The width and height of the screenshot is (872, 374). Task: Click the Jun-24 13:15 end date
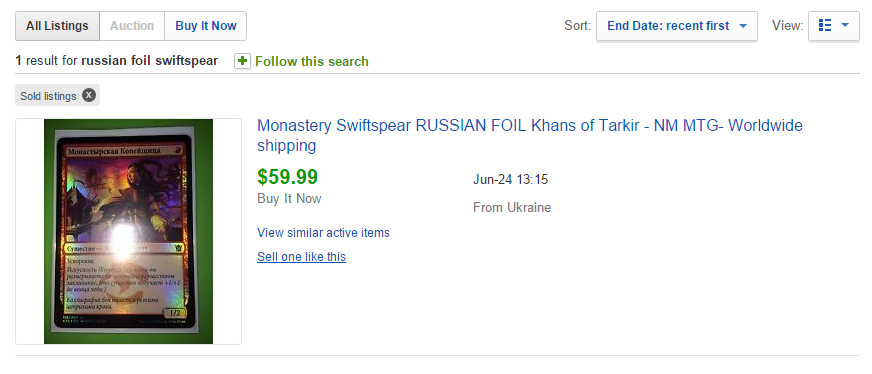coord(511,179)
